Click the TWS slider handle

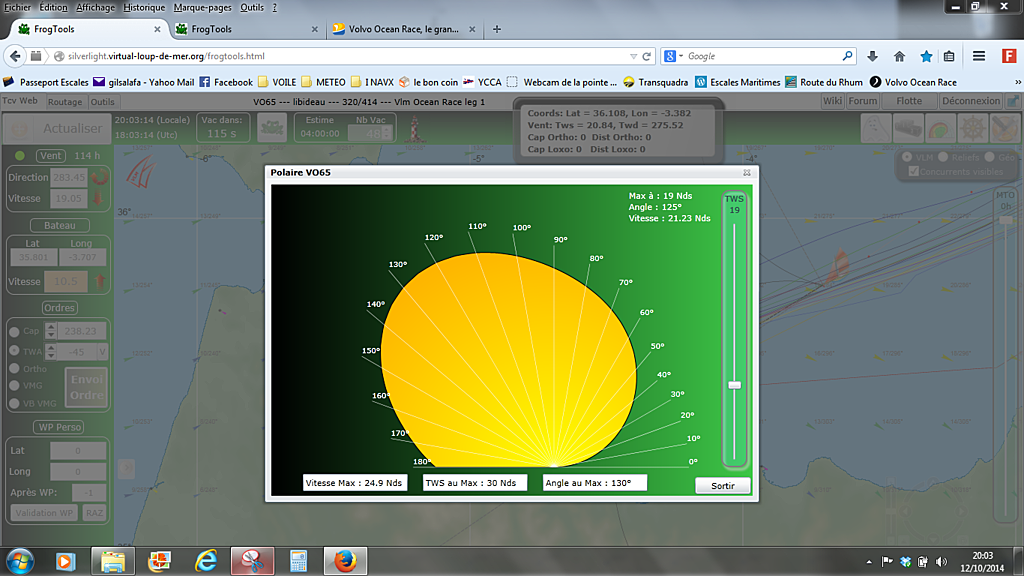tap(735, 385)
